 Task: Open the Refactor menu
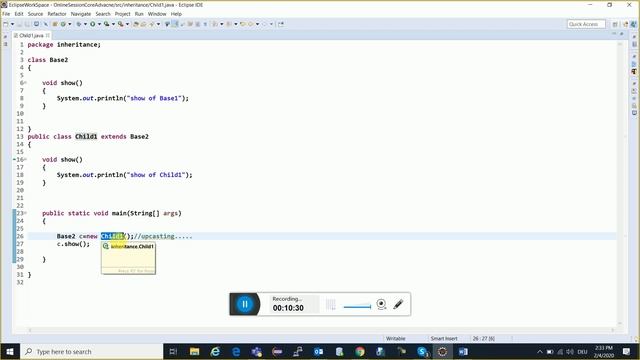pyautogui.click(x=57, y=14)
